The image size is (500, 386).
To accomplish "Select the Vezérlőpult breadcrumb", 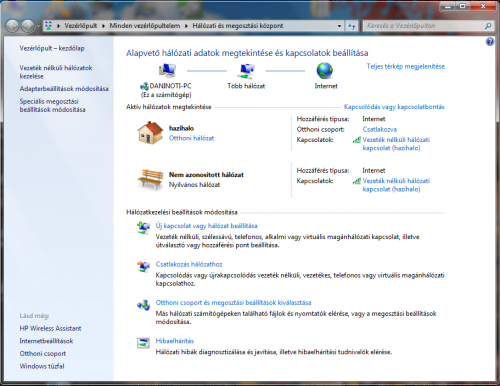I will click(x=81, y=26).
